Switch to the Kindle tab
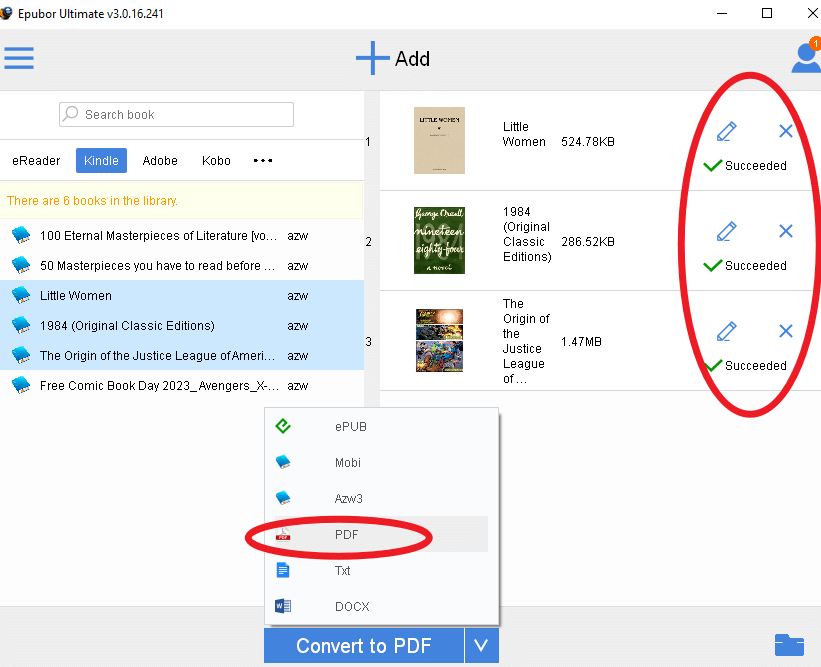The image size is (821, 667). coord(101,160)
